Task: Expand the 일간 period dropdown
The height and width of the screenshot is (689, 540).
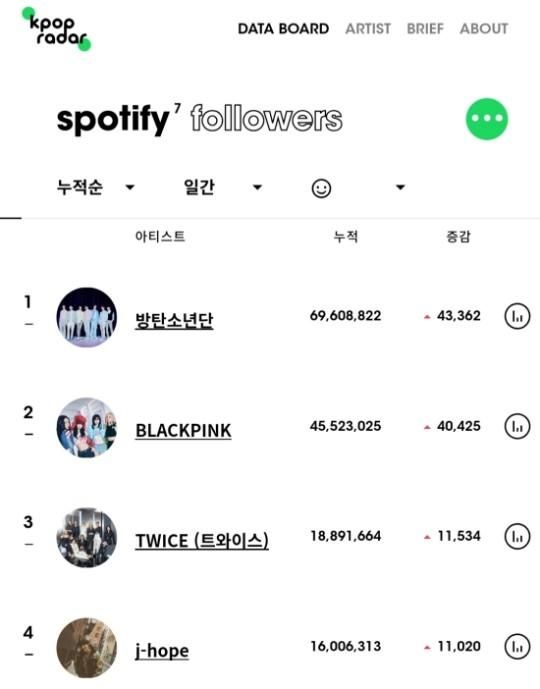Action: (x=257, y=188)
